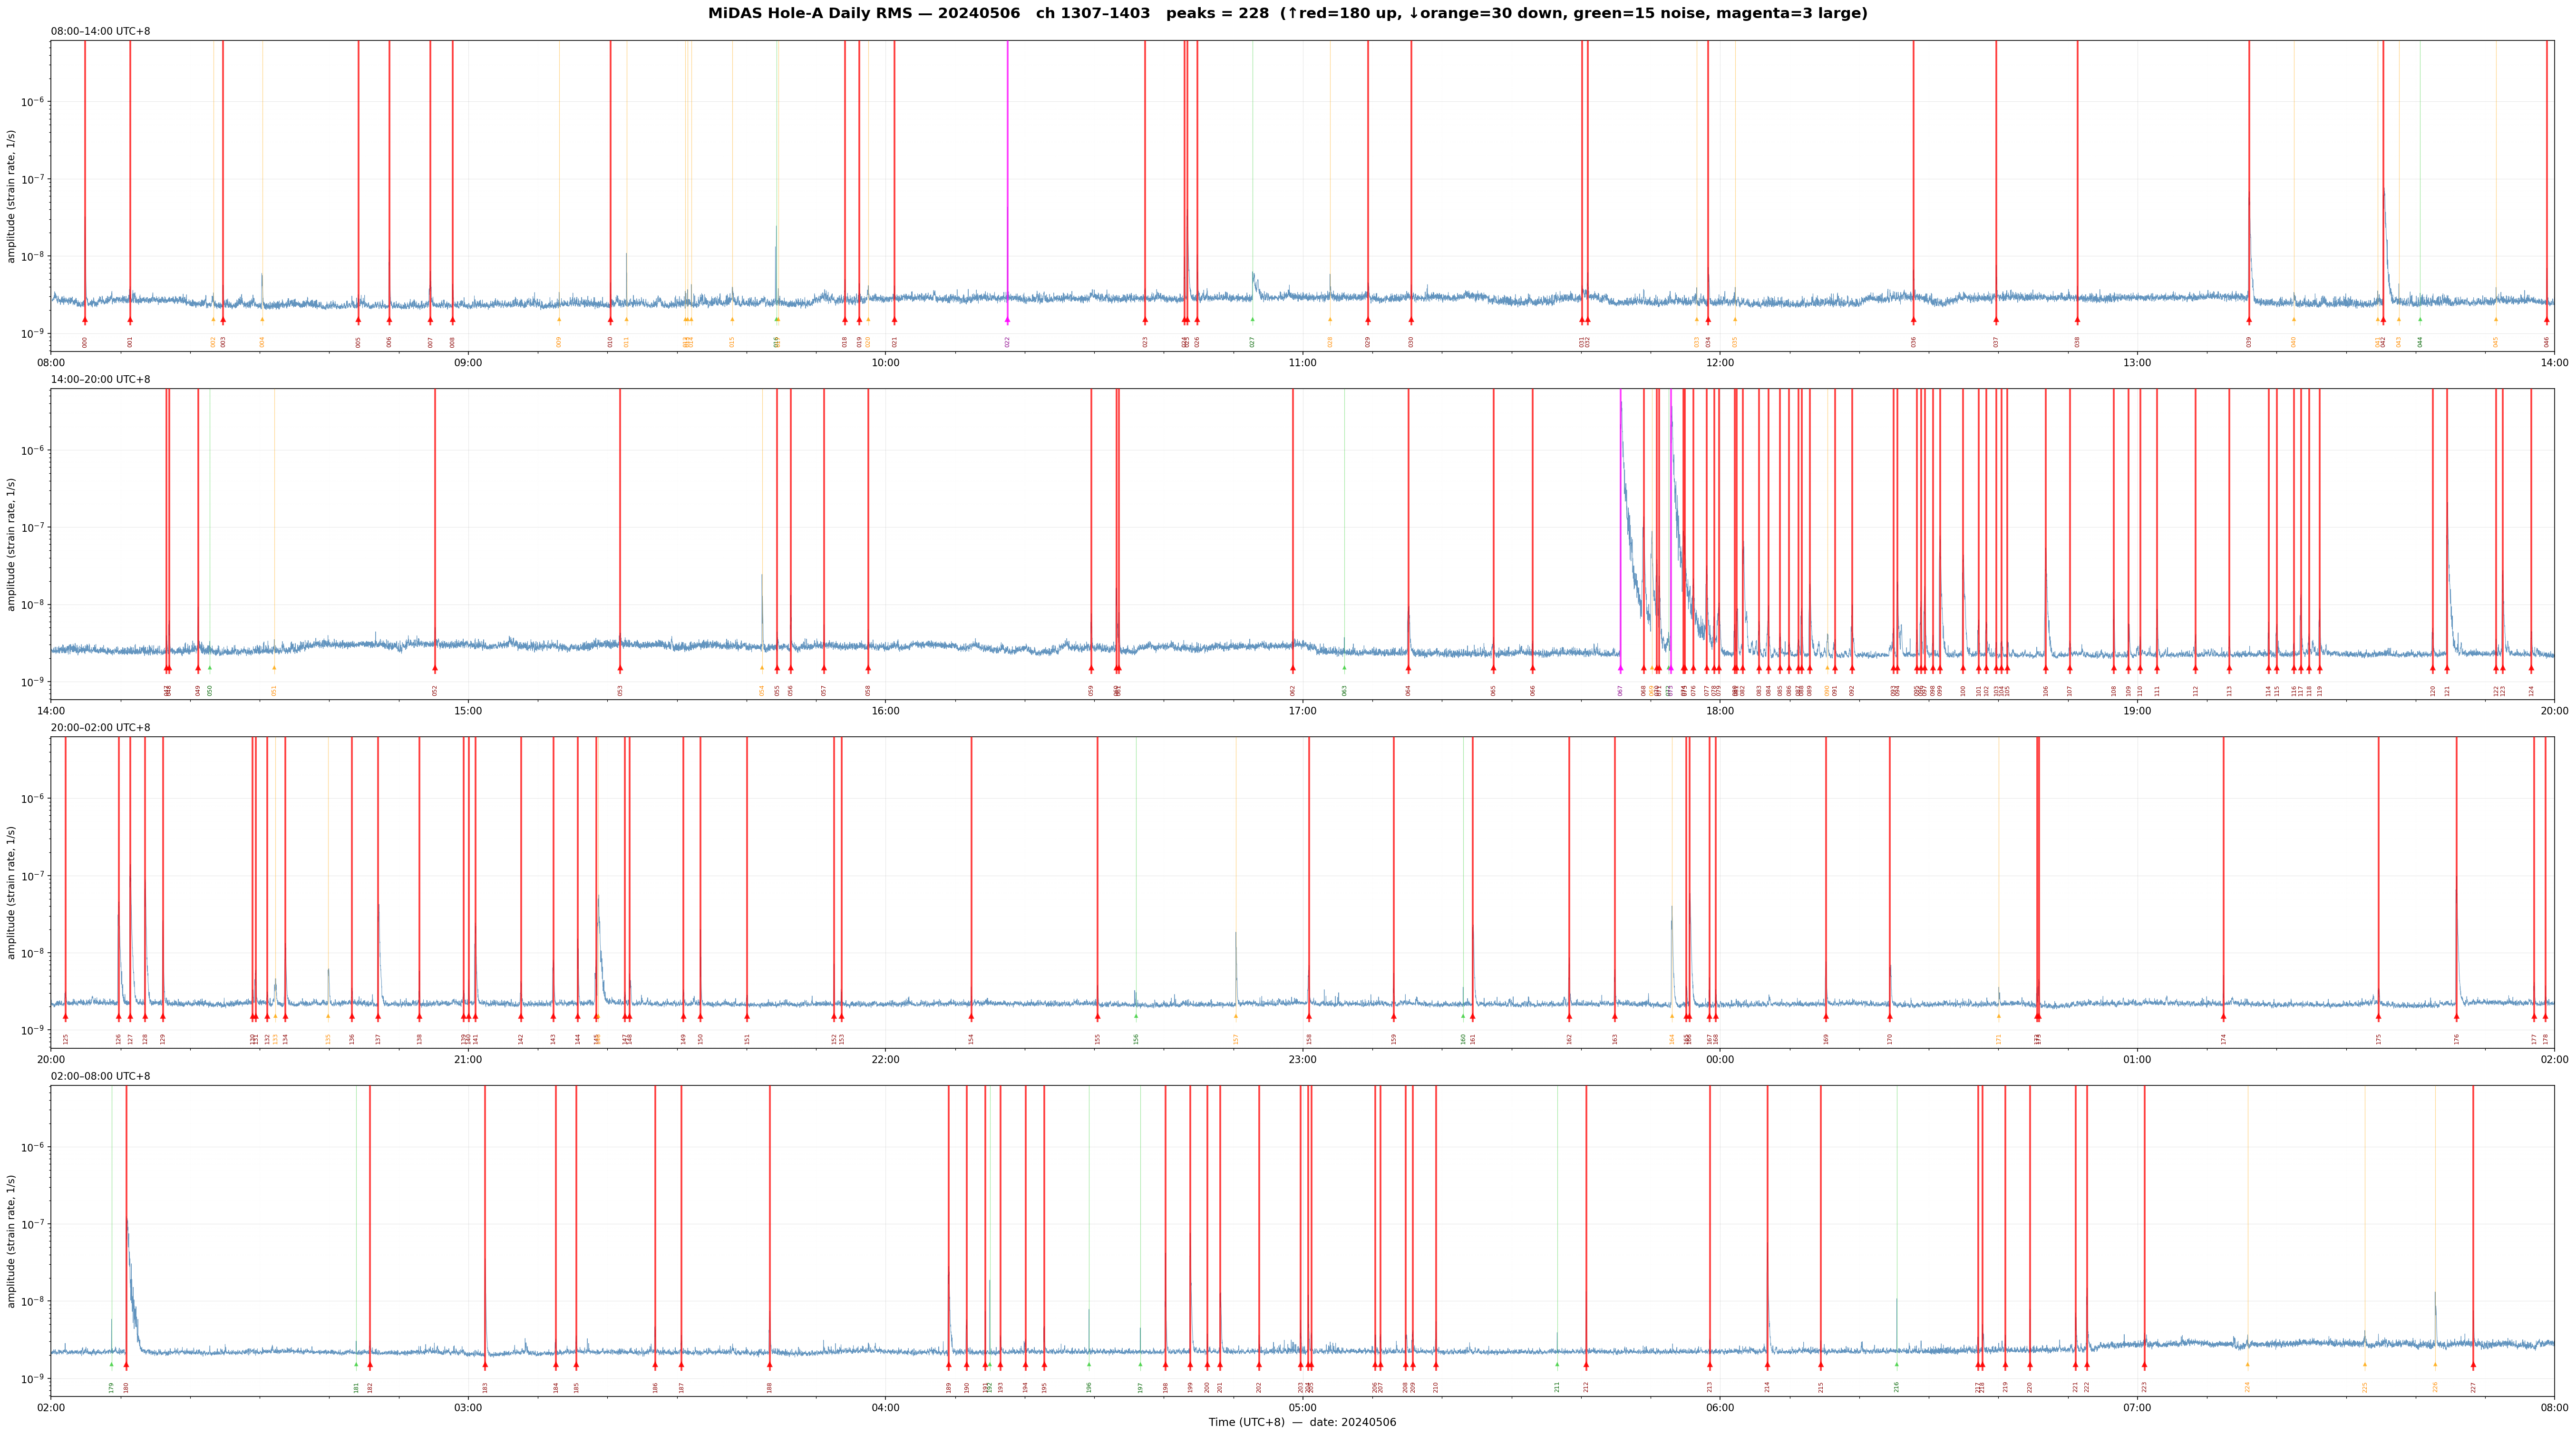The width and height of the screenshot is (2576, 1435).
Task: Select the red peak marker labeled 010
Action: [x=610, y=320]
